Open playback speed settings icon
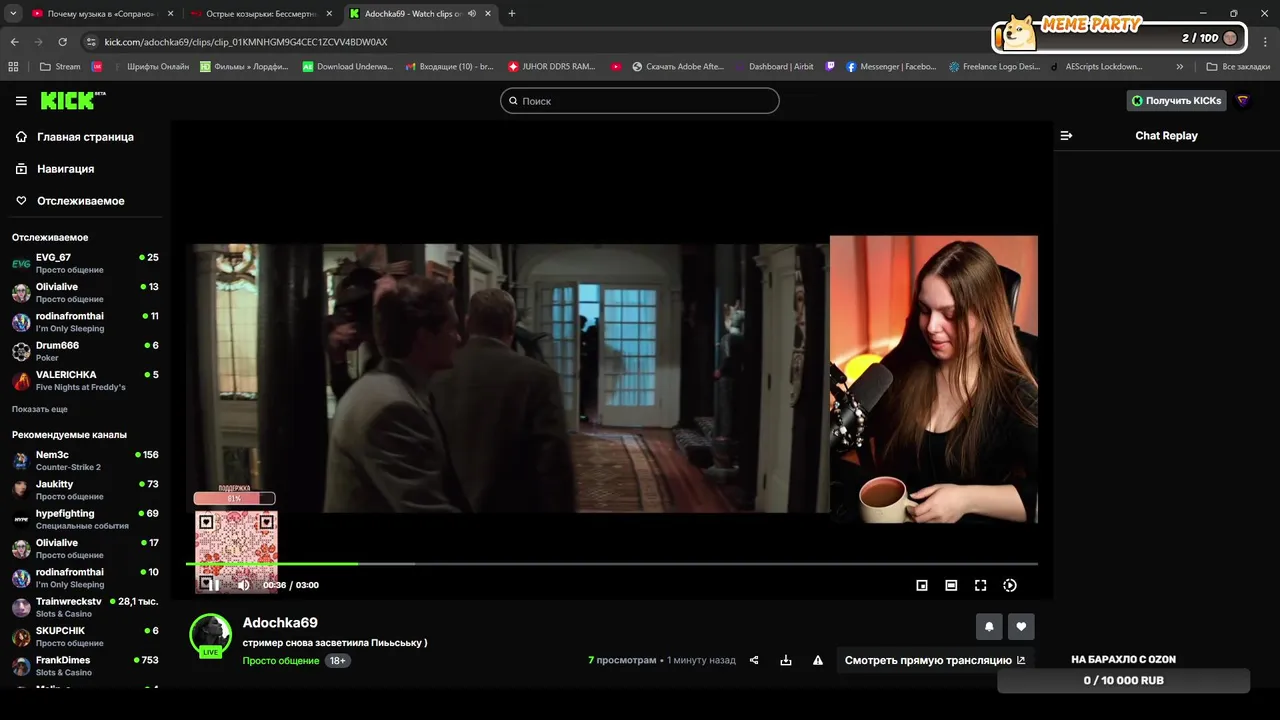This screenshot has width=1280, height=720. tap(1010, 585)
